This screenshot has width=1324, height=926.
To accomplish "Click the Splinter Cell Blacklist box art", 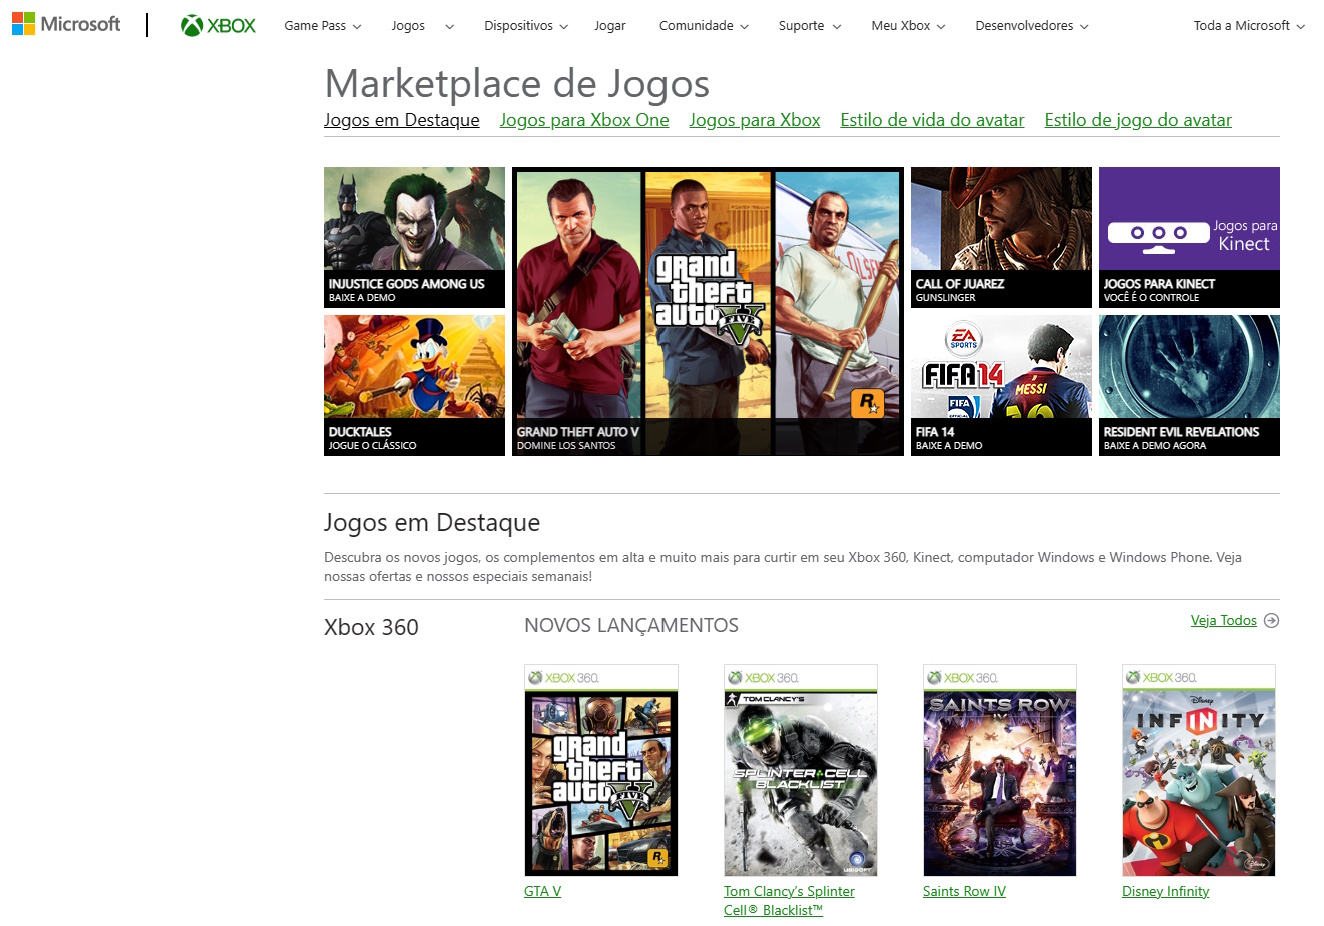I will coord(800,770).
